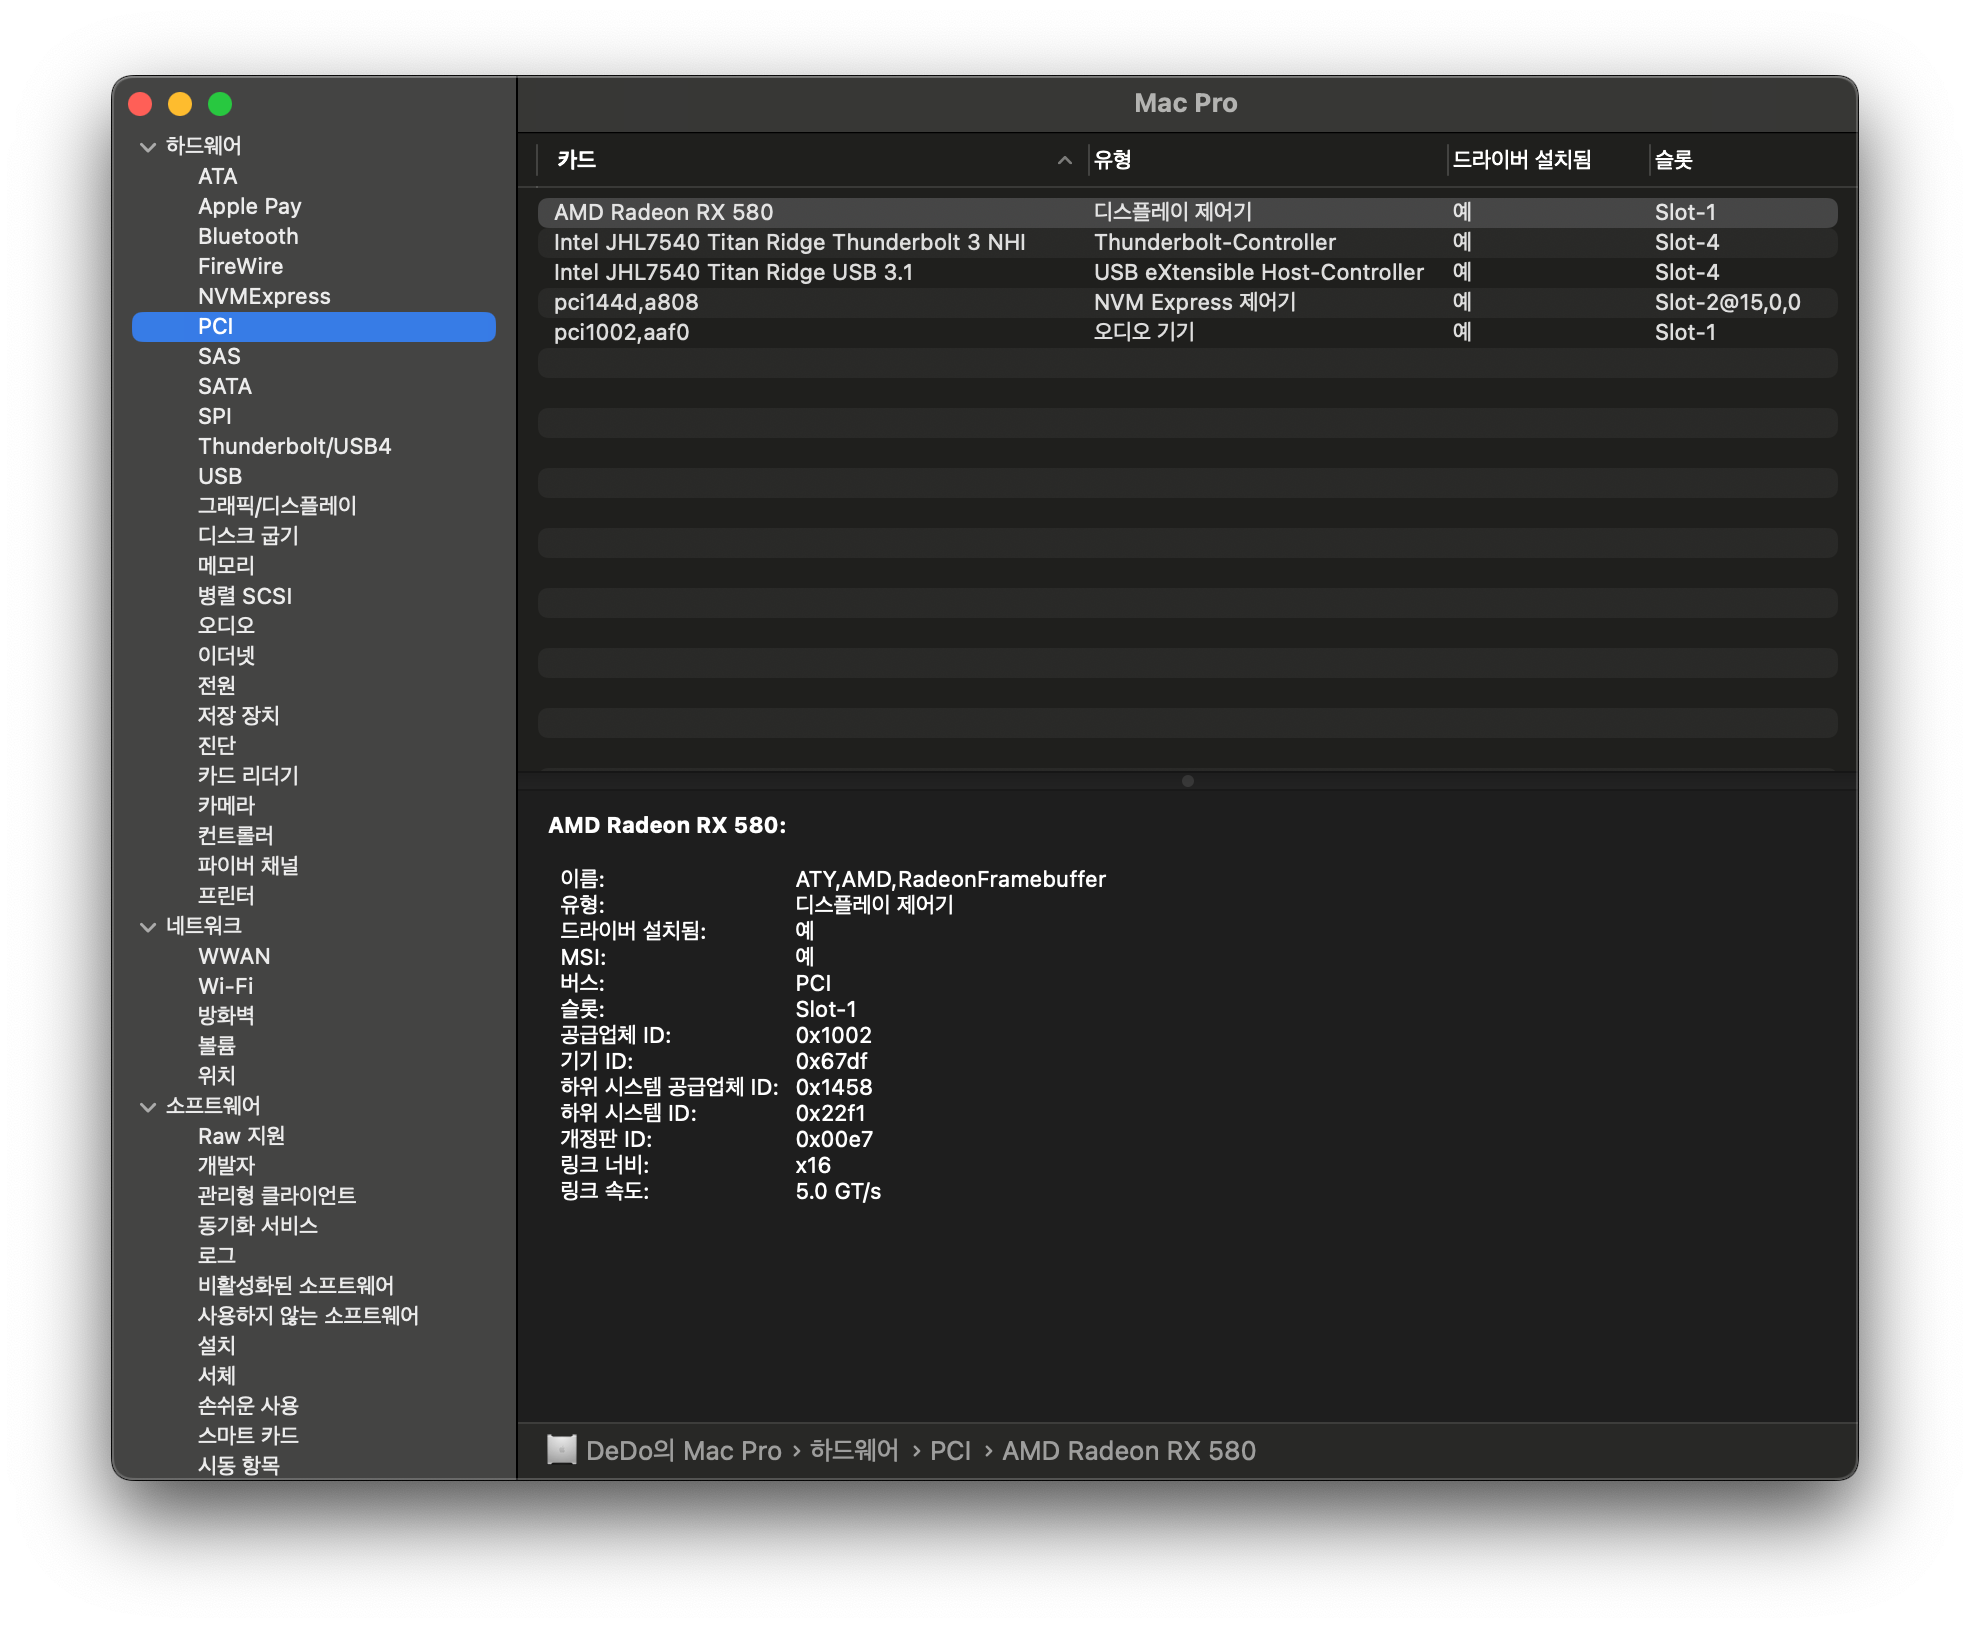Select the pci144d,a808 NVM Express row
This screenshot has width=1970, height=1628.
[x=626, y=302]
